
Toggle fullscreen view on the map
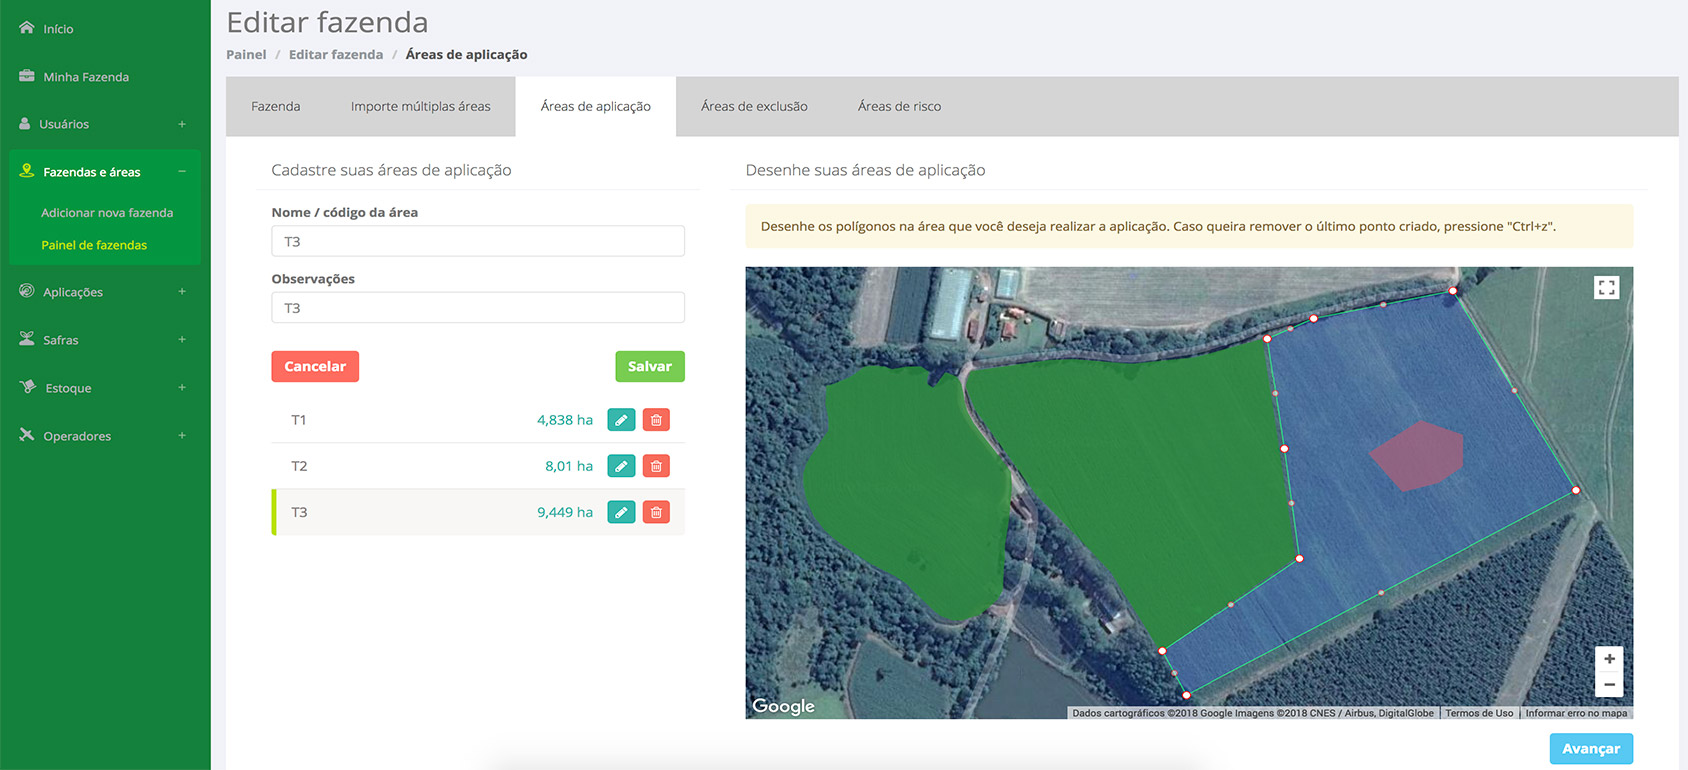(1606, 288)
